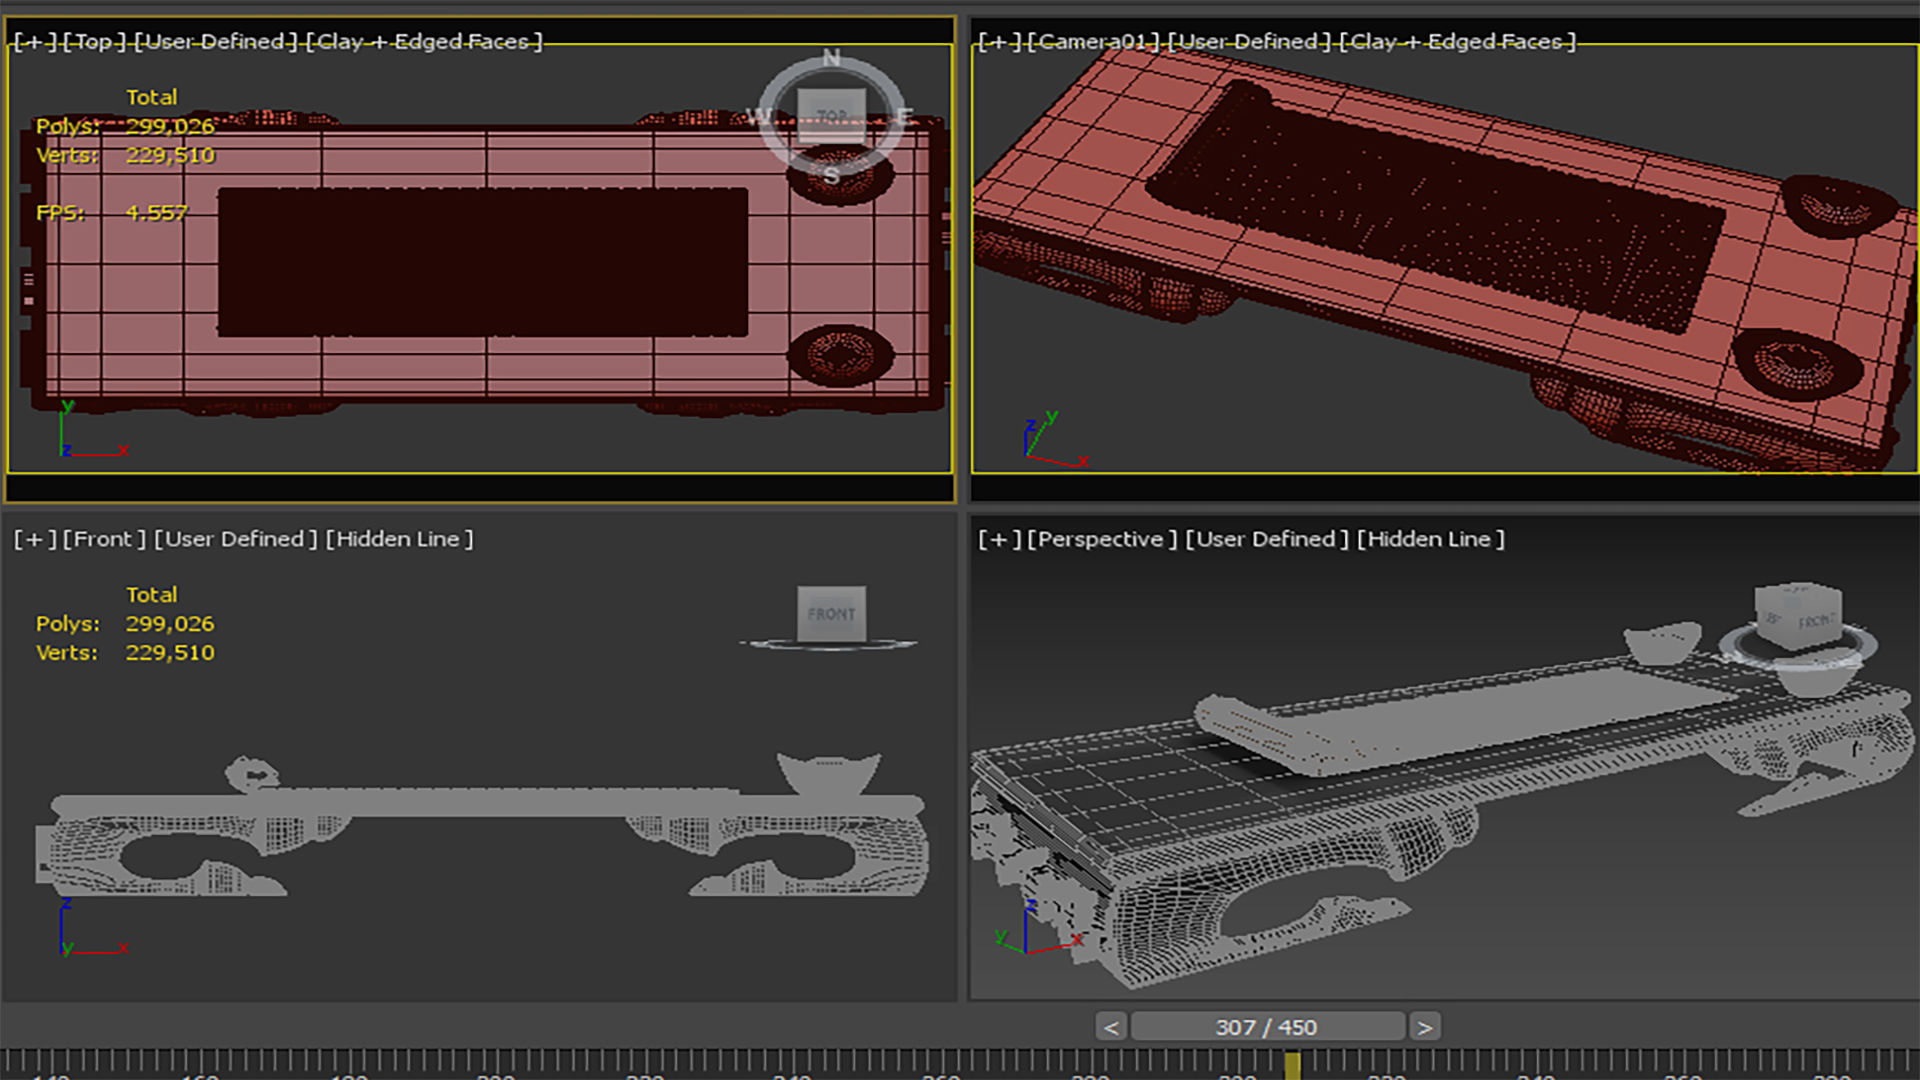1920x1080 pixels.
Task: Open the [+] menu of the Camera01 viewport
Action: tap(998, 41)
